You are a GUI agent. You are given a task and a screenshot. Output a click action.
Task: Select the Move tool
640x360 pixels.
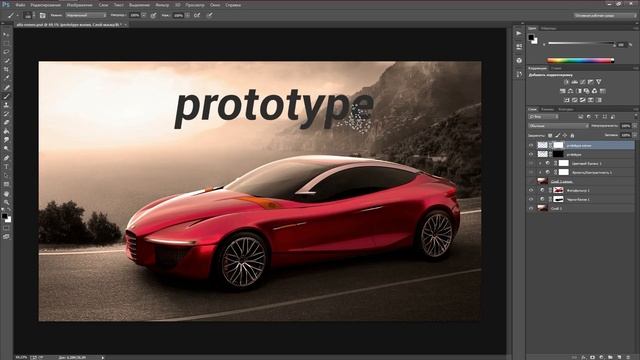tap(6, 35)
